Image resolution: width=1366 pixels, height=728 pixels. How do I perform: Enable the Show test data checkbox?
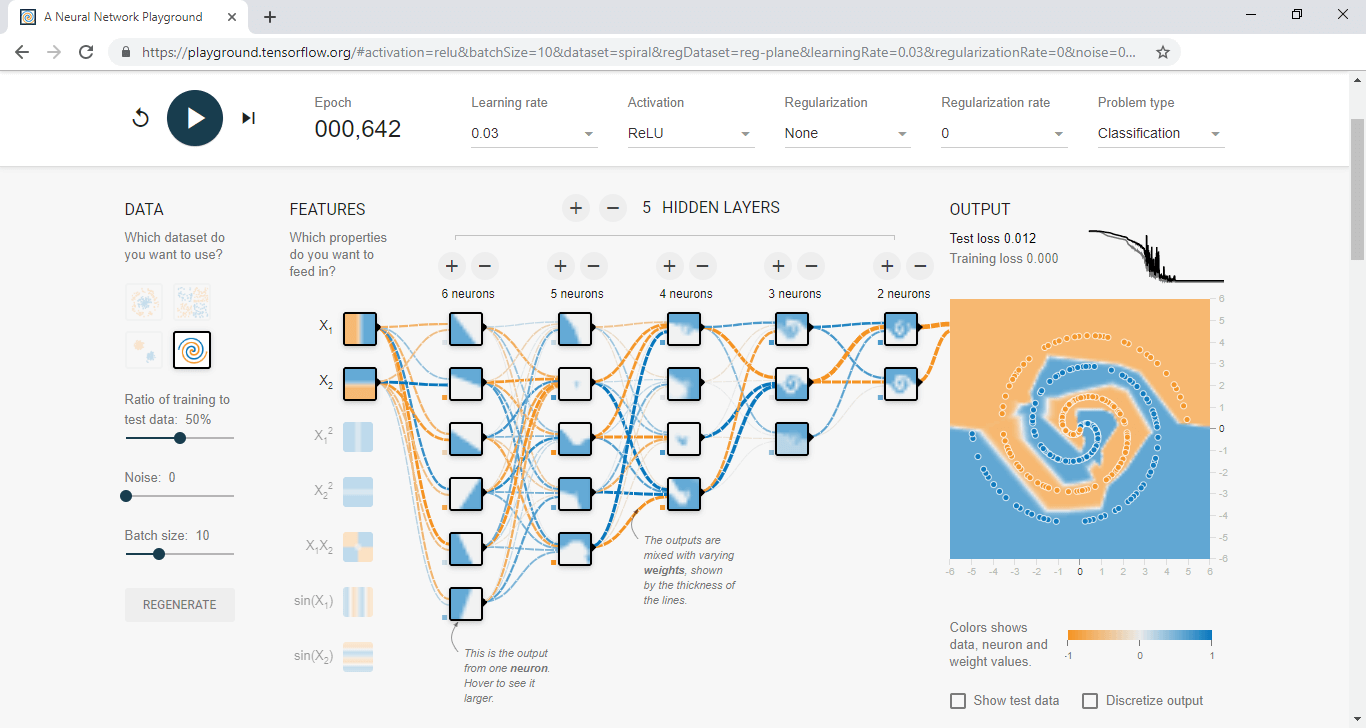click(x=958, y=701)
